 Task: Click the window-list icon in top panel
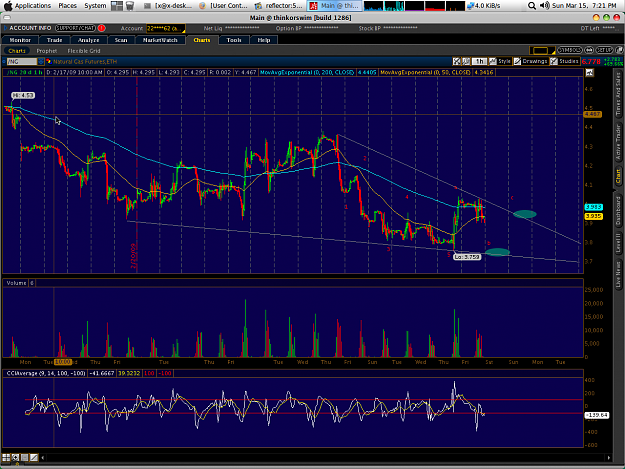(117, 6)
